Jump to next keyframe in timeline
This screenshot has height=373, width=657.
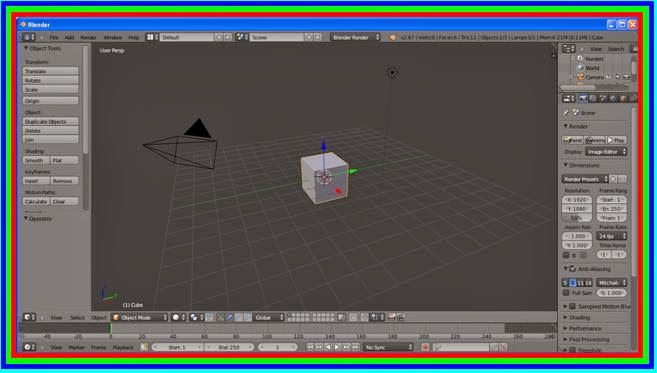pos(347,347)
